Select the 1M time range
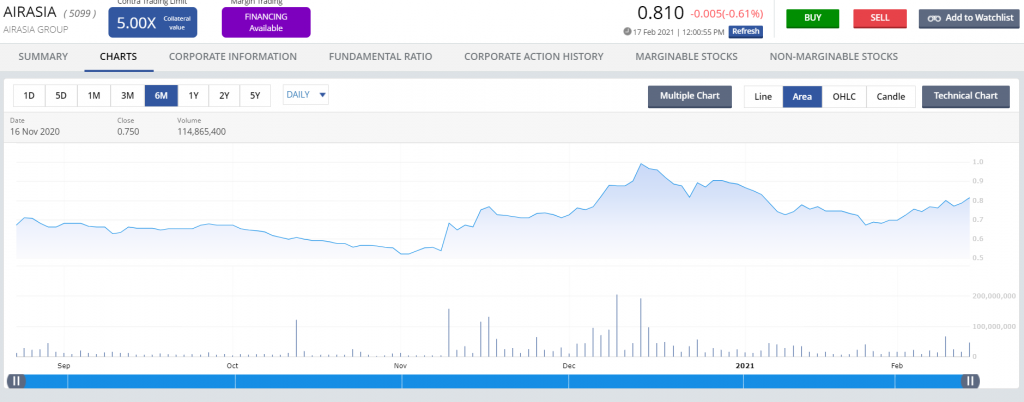The height and width of the screenshot is (402, 1024). (x=94, y=96)
